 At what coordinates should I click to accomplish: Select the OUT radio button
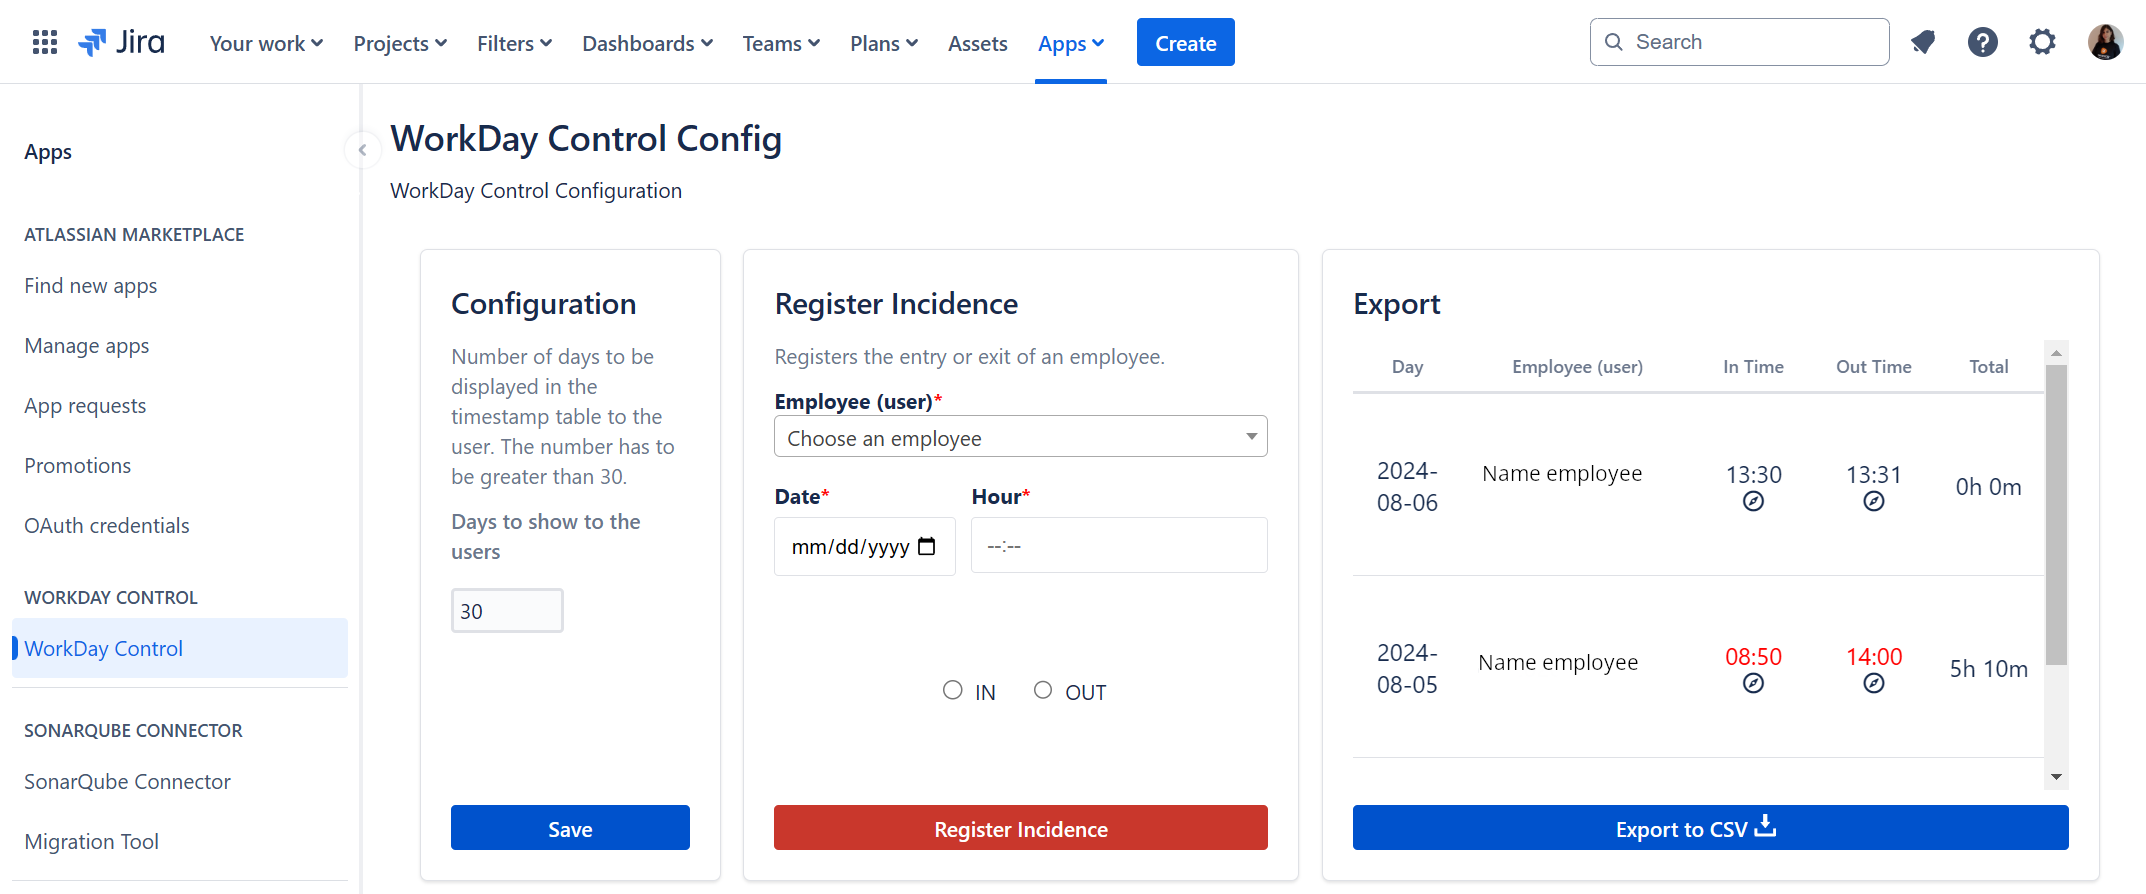(1043, 690)
